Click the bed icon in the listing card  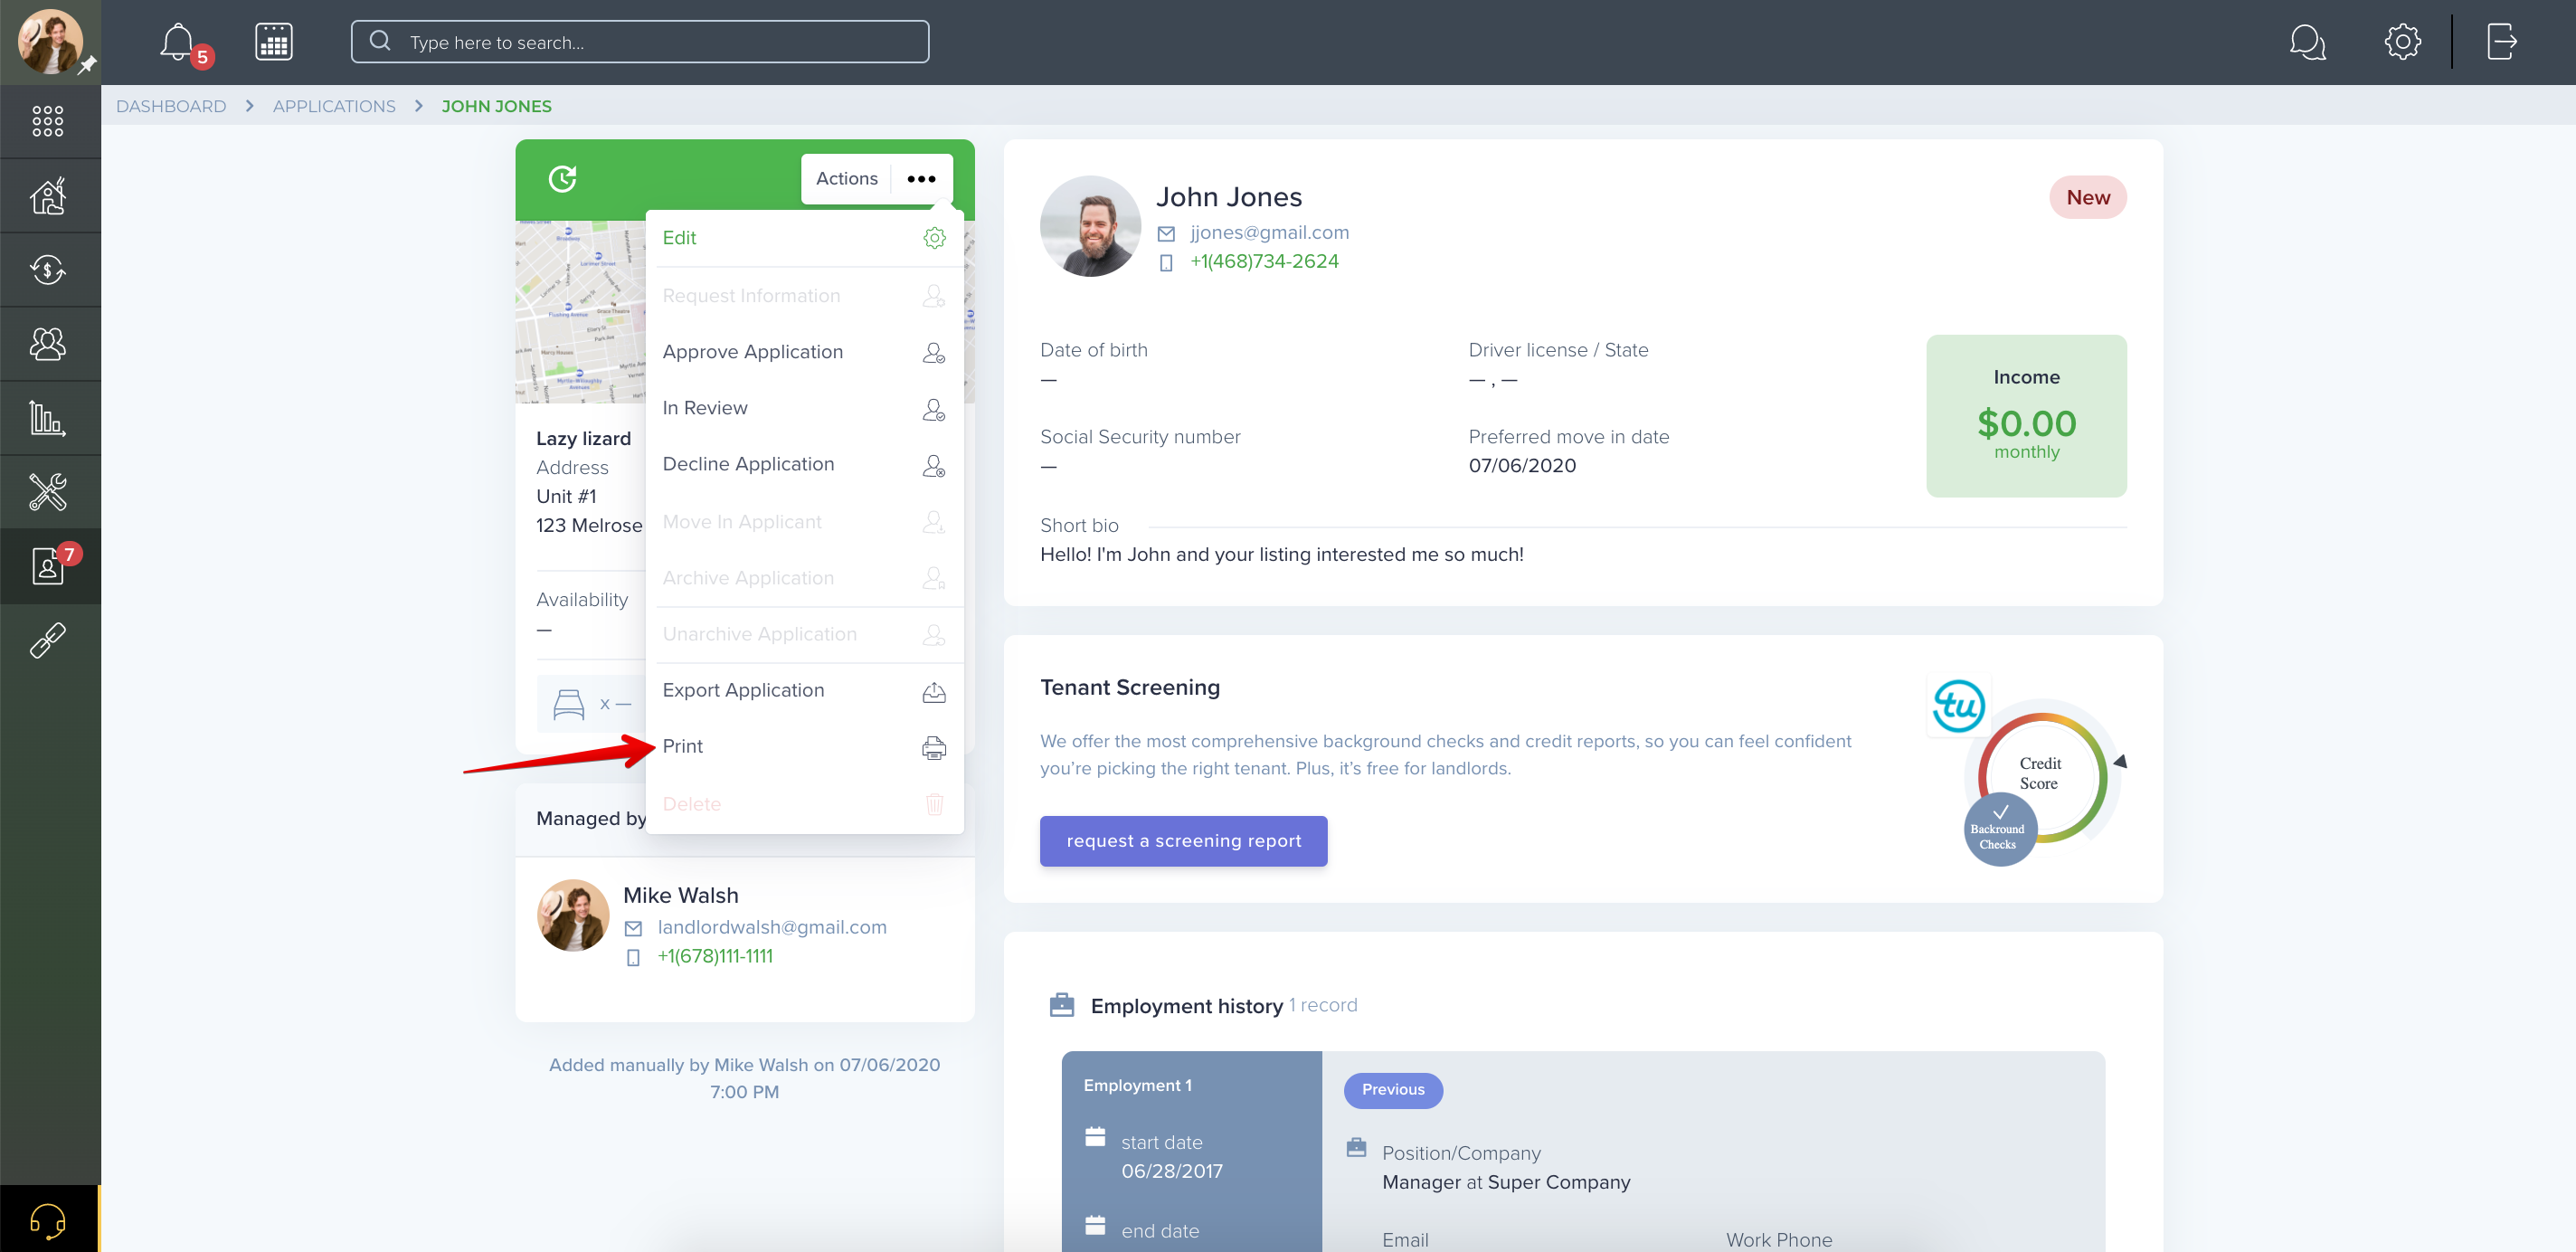tap(568, 705)
